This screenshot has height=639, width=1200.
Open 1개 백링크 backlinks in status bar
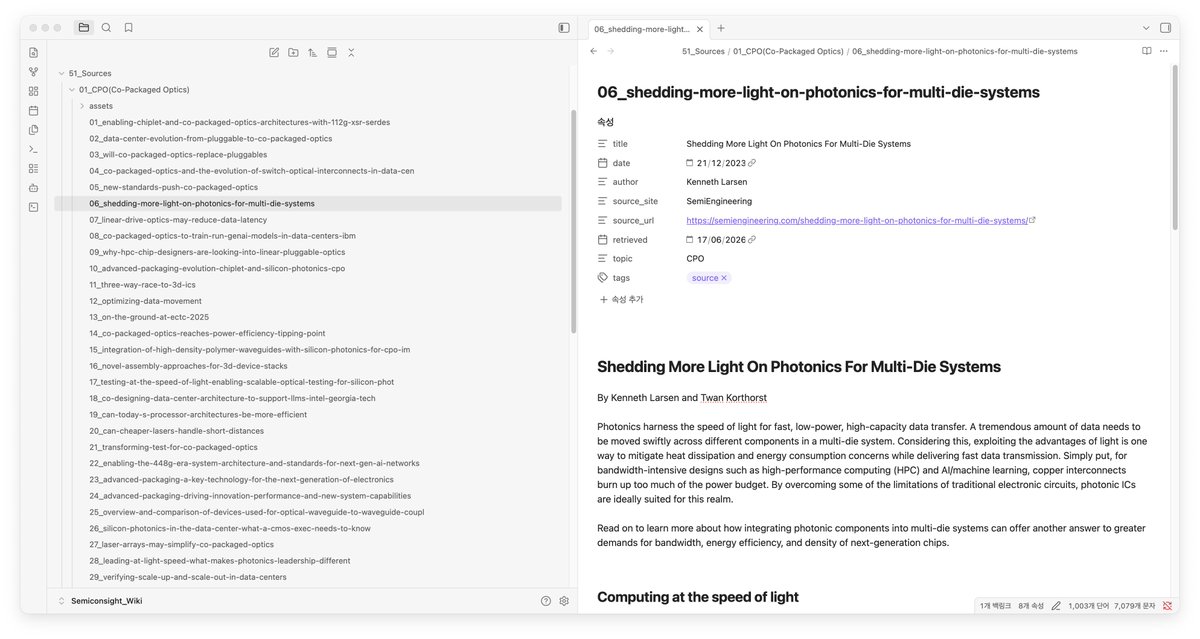(x=995, y=606)
